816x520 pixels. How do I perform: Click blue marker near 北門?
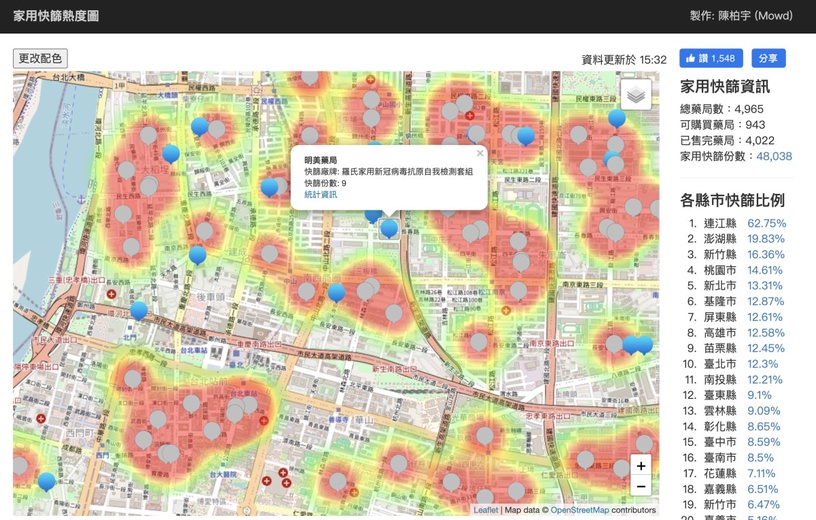(x=139, y=310)
